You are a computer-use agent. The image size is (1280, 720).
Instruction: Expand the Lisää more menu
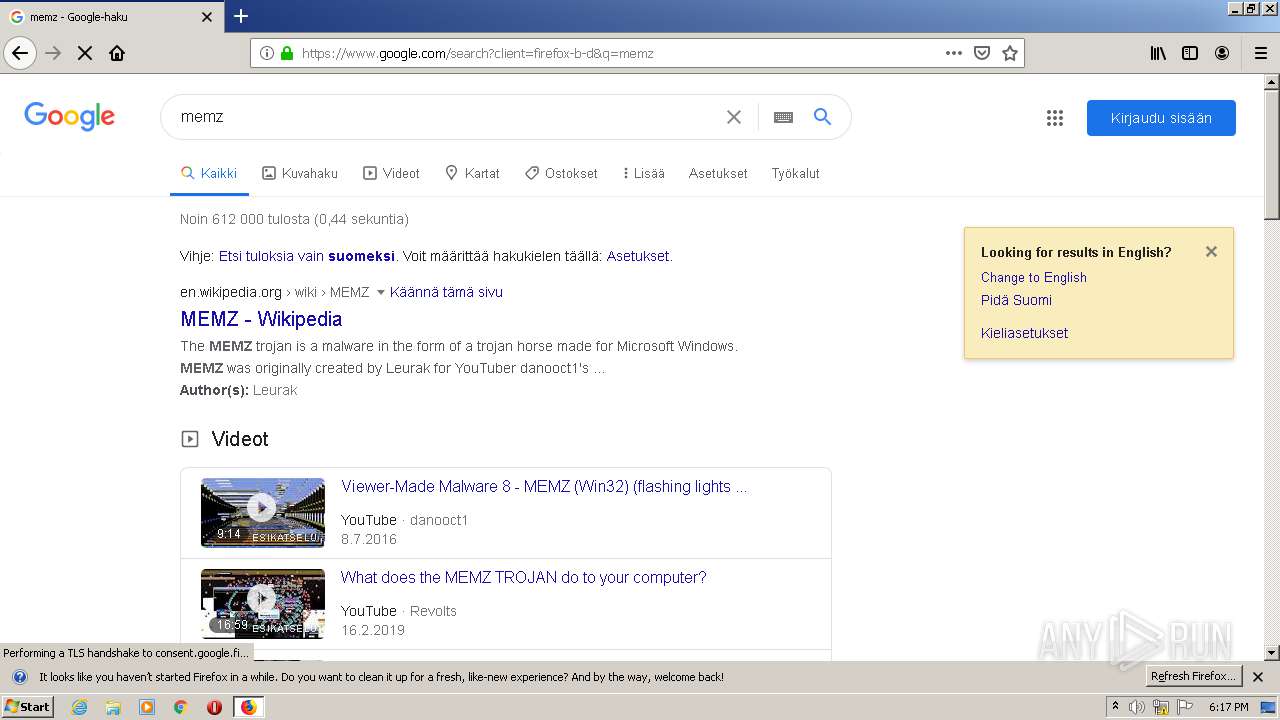[643, 173]
